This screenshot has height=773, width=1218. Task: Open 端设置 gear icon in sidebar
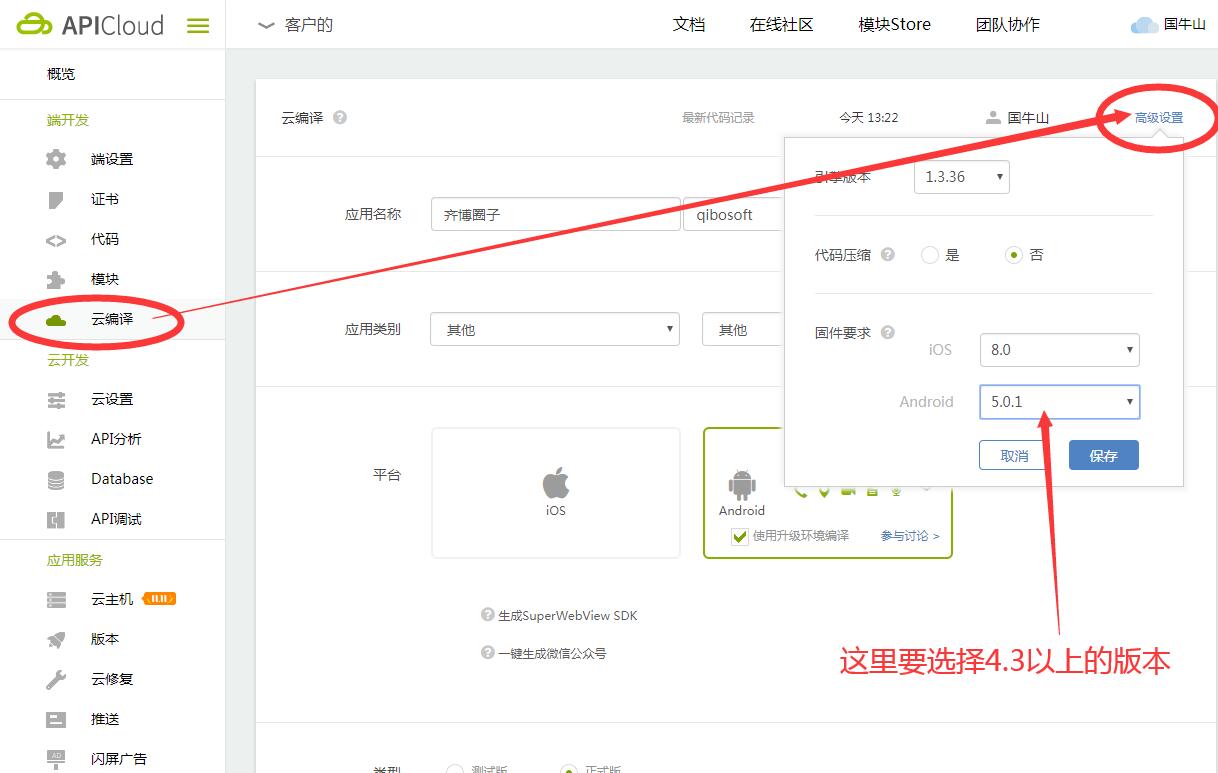coord(56,159)
